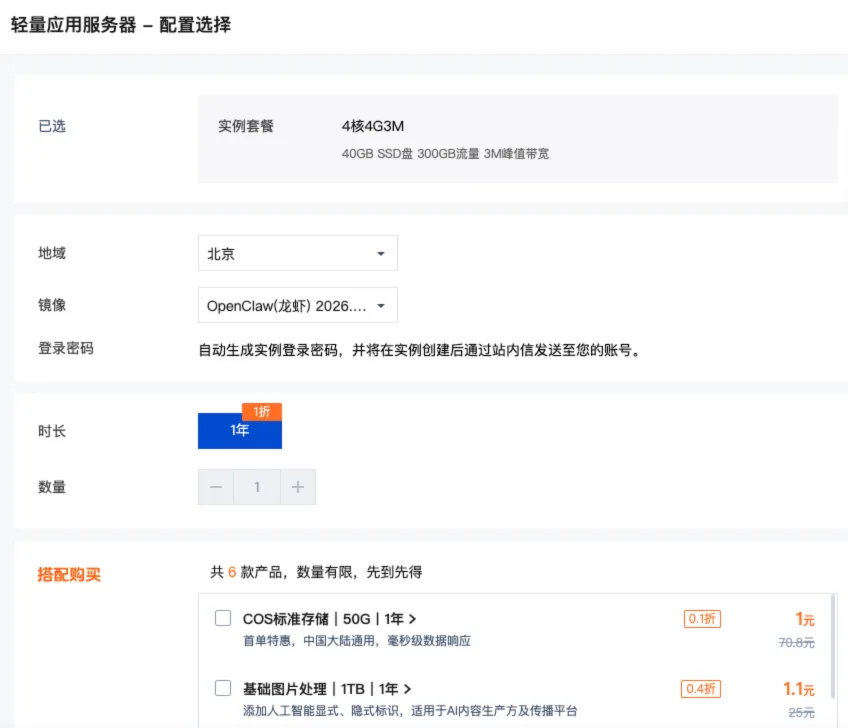
Task: Click the quantity input field showing 1
Action: click(257, 487)
